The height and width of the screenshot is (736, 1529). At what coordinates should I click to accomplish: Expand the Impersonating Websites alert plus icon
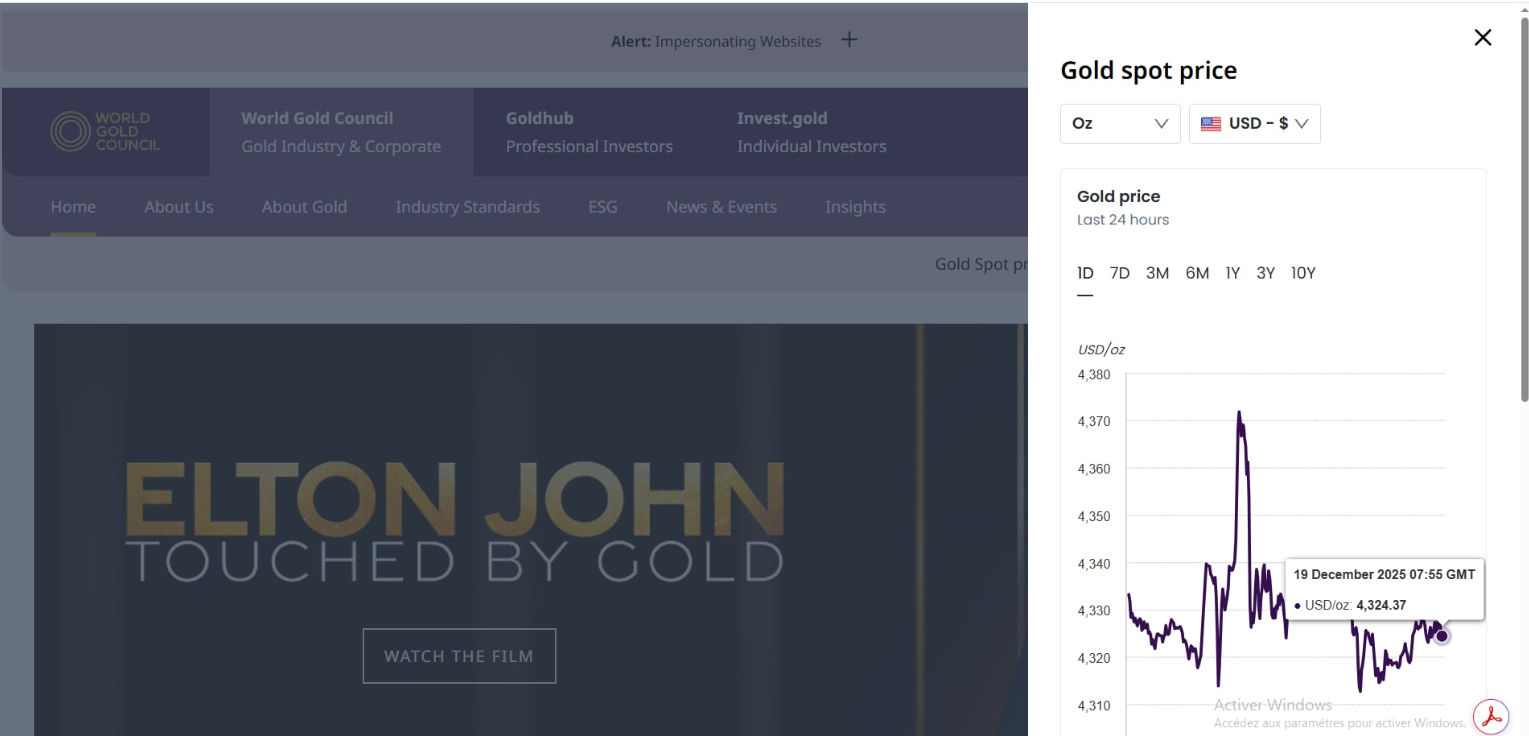click(x=849, y=40)
